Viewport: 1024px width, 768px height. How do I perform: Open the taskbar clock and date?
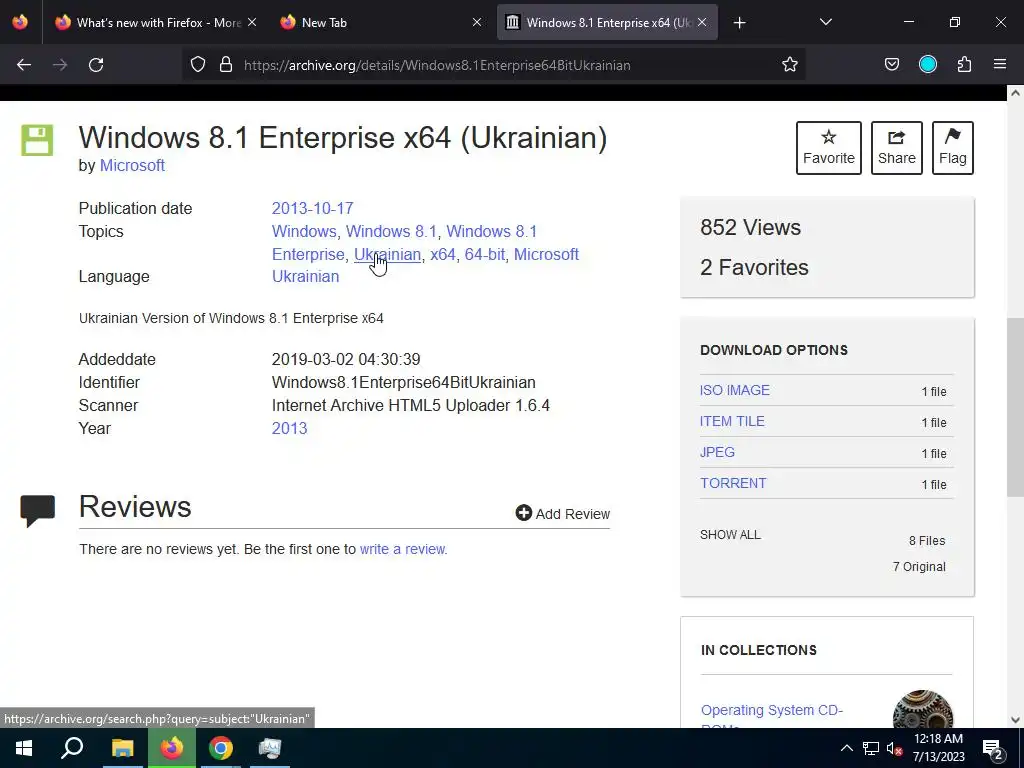(938, 748)
